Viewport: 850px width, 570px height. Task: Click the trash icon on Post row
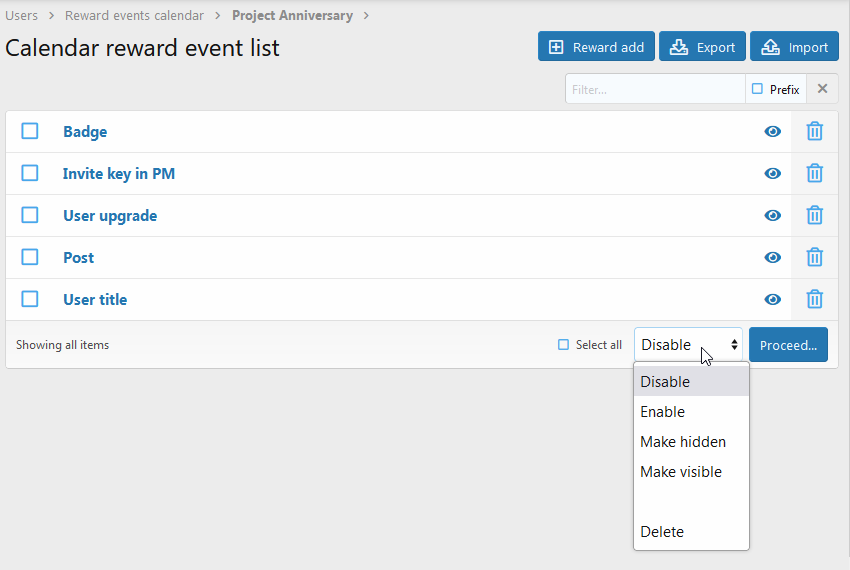point(814,257)
